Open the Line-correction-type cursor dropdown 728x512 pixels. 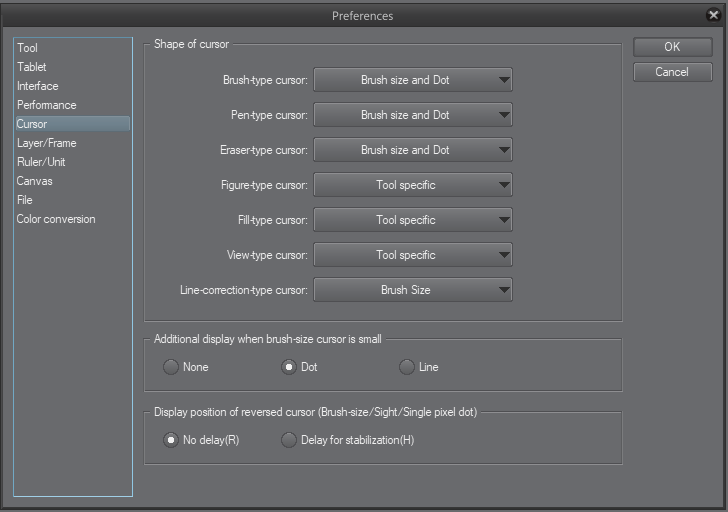[x=413, y=290]
